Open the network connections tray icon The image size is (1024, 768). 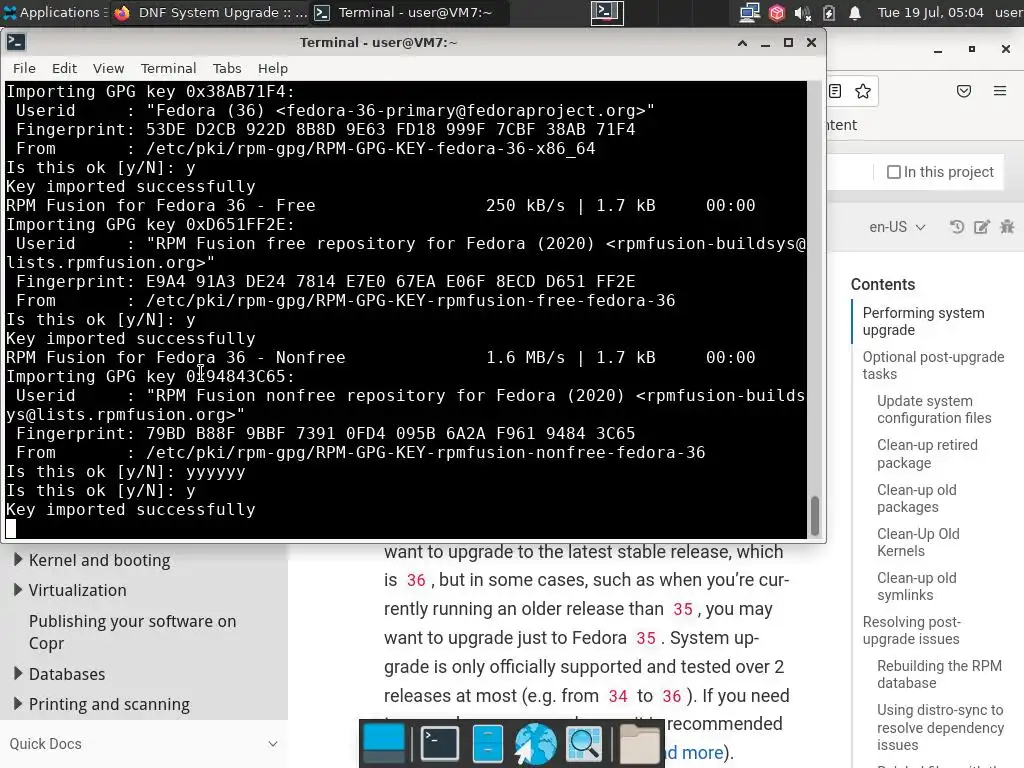[x=749, y=12]
